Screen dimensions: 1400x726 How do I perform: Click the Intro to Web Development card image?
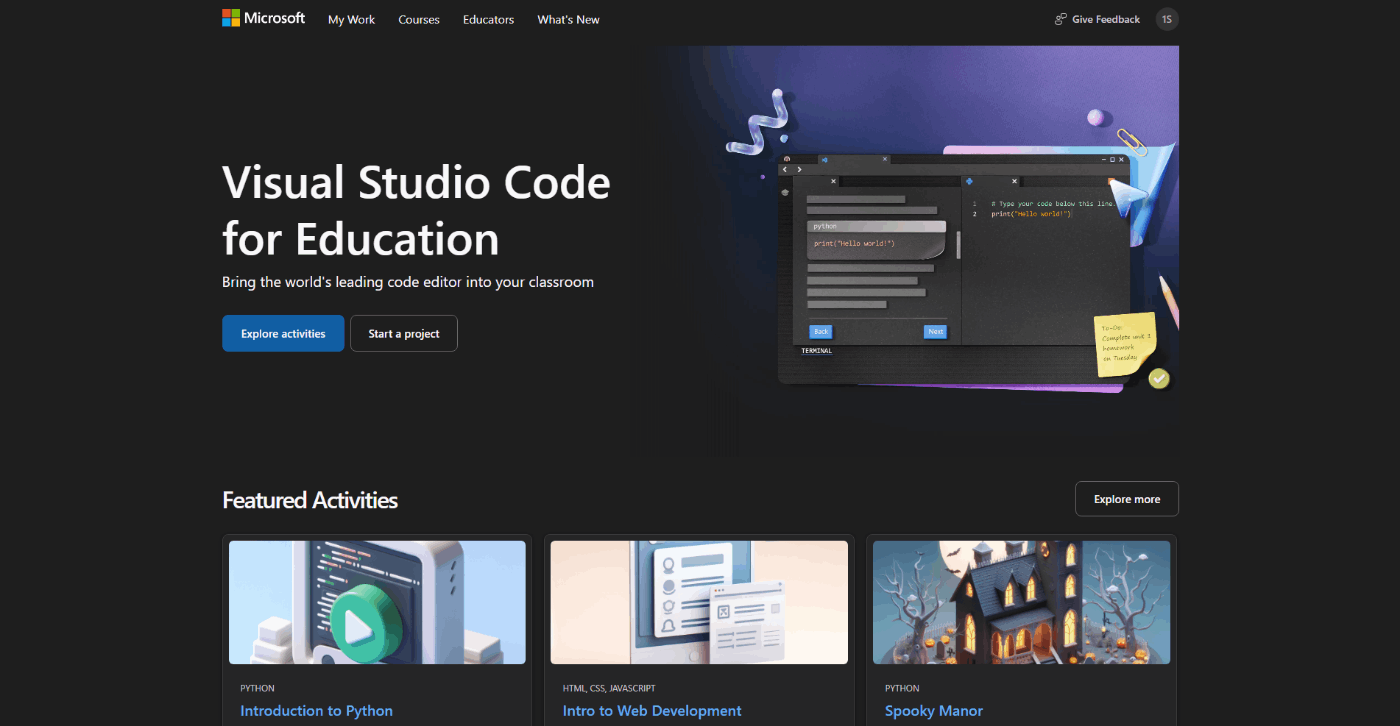699,602
